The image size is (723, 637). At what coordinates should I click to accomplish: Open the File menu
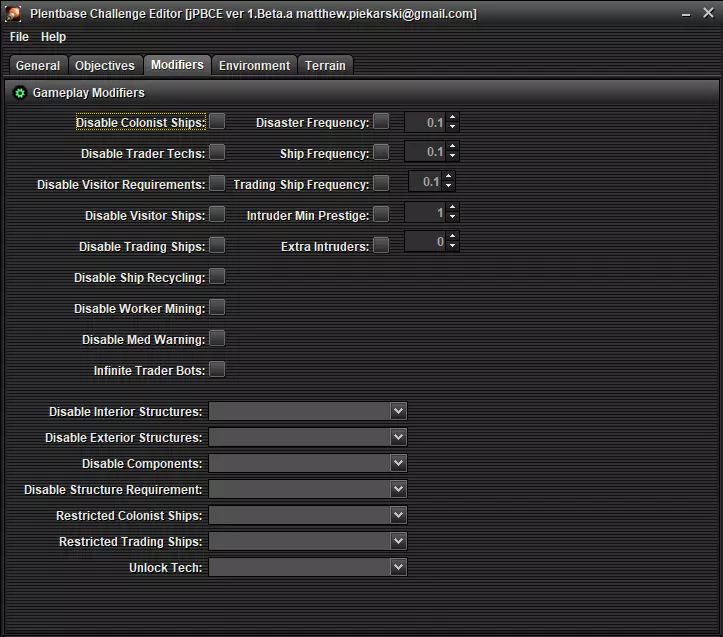[x=19, y=36]
